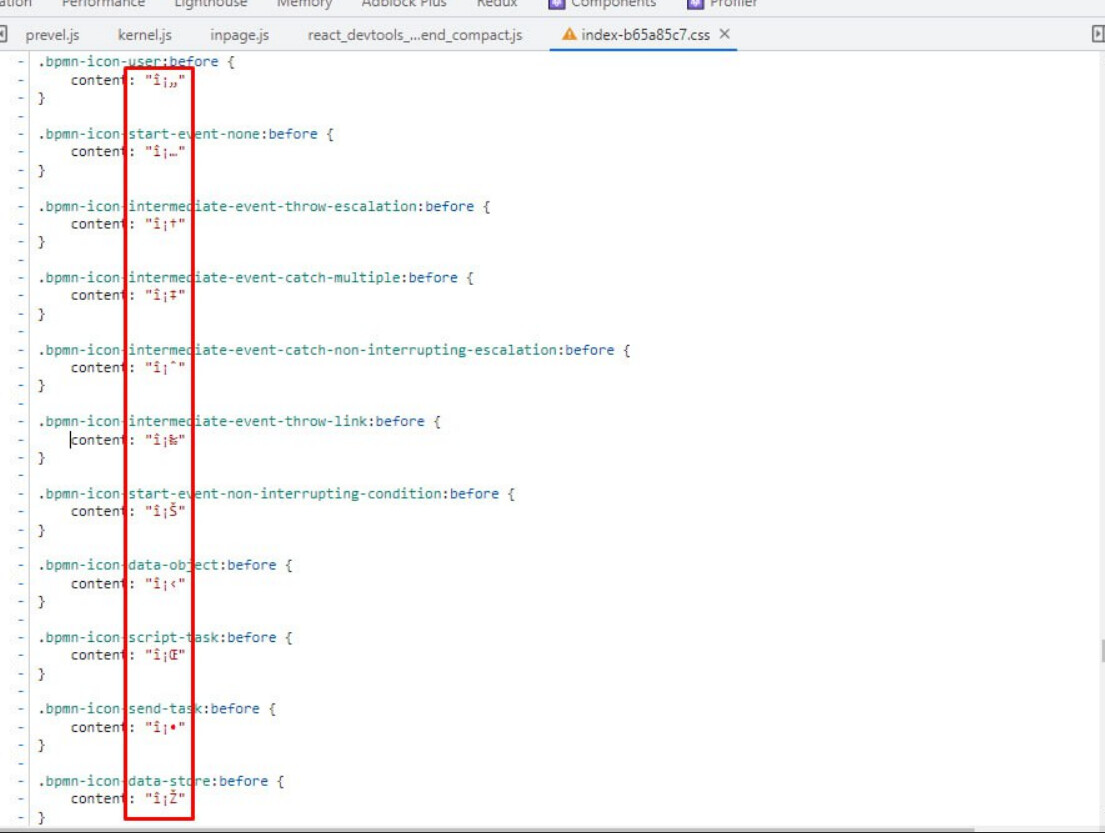Open the Adblock Plus panel tab
Screen dimensions: 1105x833
click(x=405, y=4)
